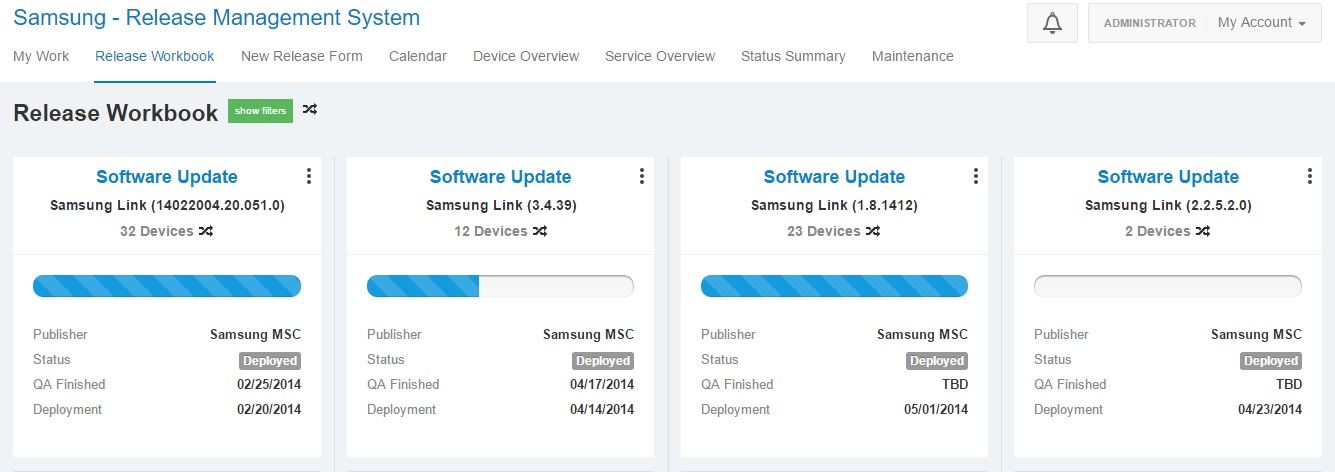Open kebab menu on Samsung Link 3.4.39 card
The image size is (1335, 472).
tap(642, 176)
